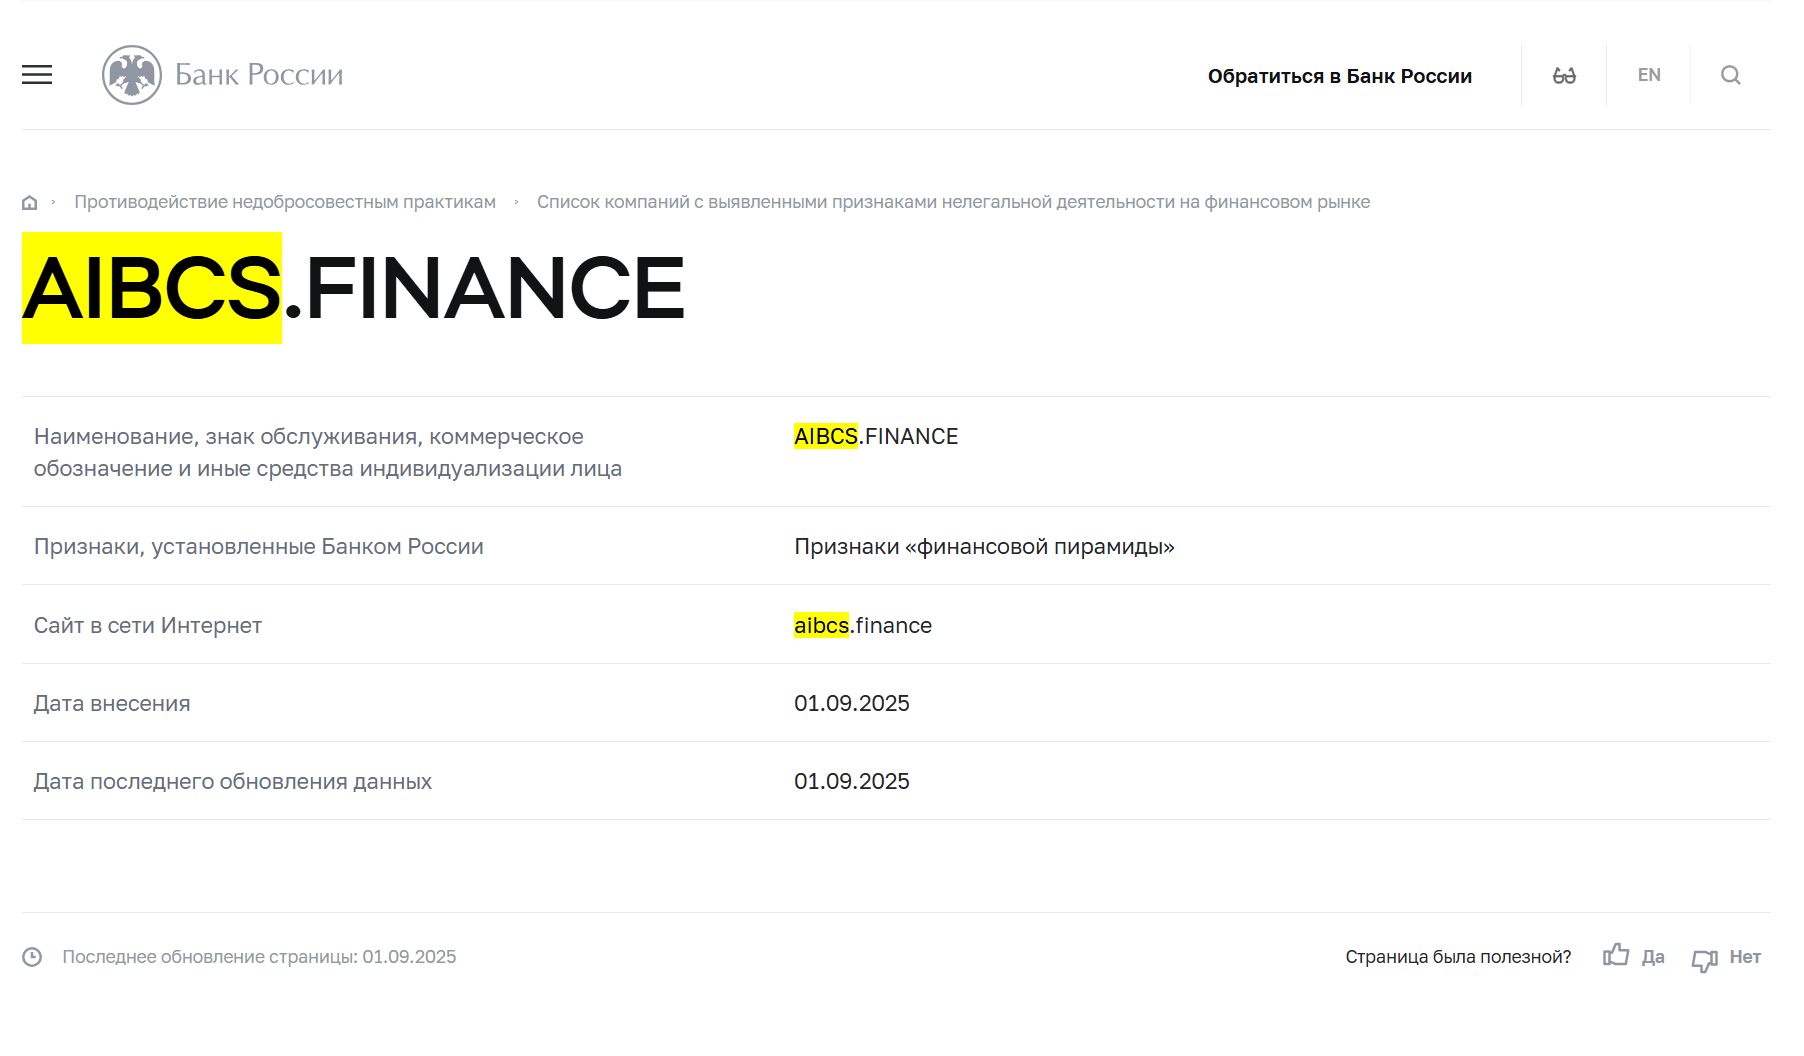The image size is (1804, 1056).
Task: Open Обратиться в Банк России link
Action: click(x=1339, y=76)
